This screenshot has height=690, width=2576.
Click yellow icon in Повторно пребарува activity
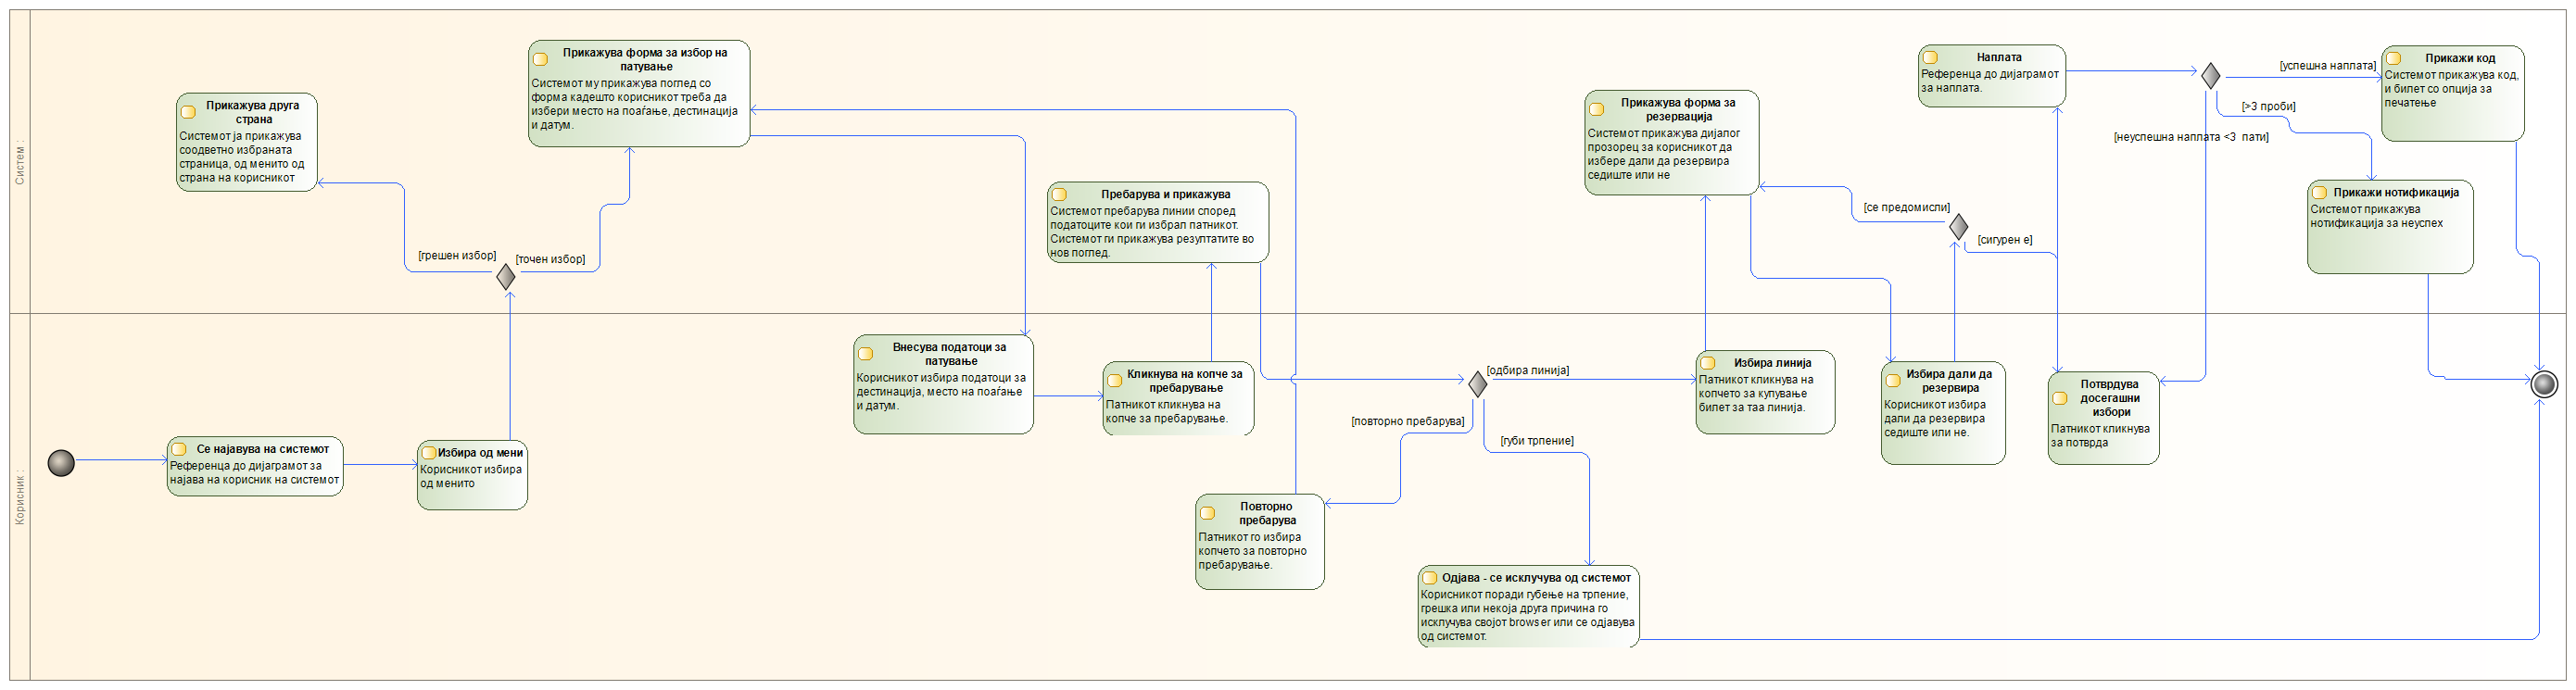tap(1207, 514)
